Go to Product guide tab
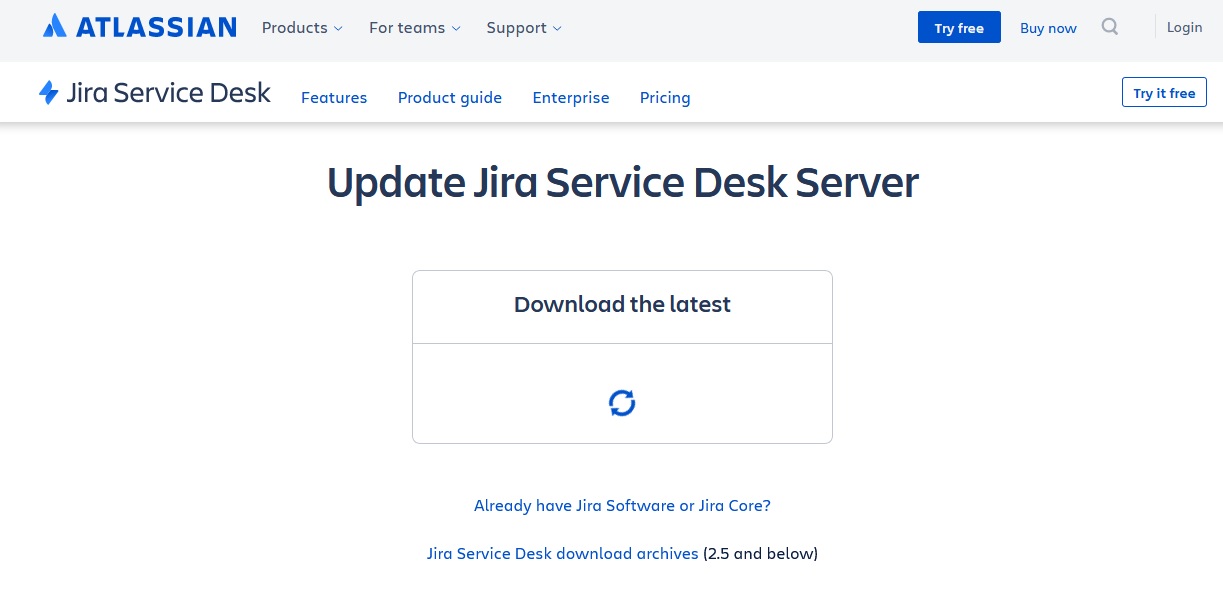Screen dimensions: 1223x593 click(450, 97)
